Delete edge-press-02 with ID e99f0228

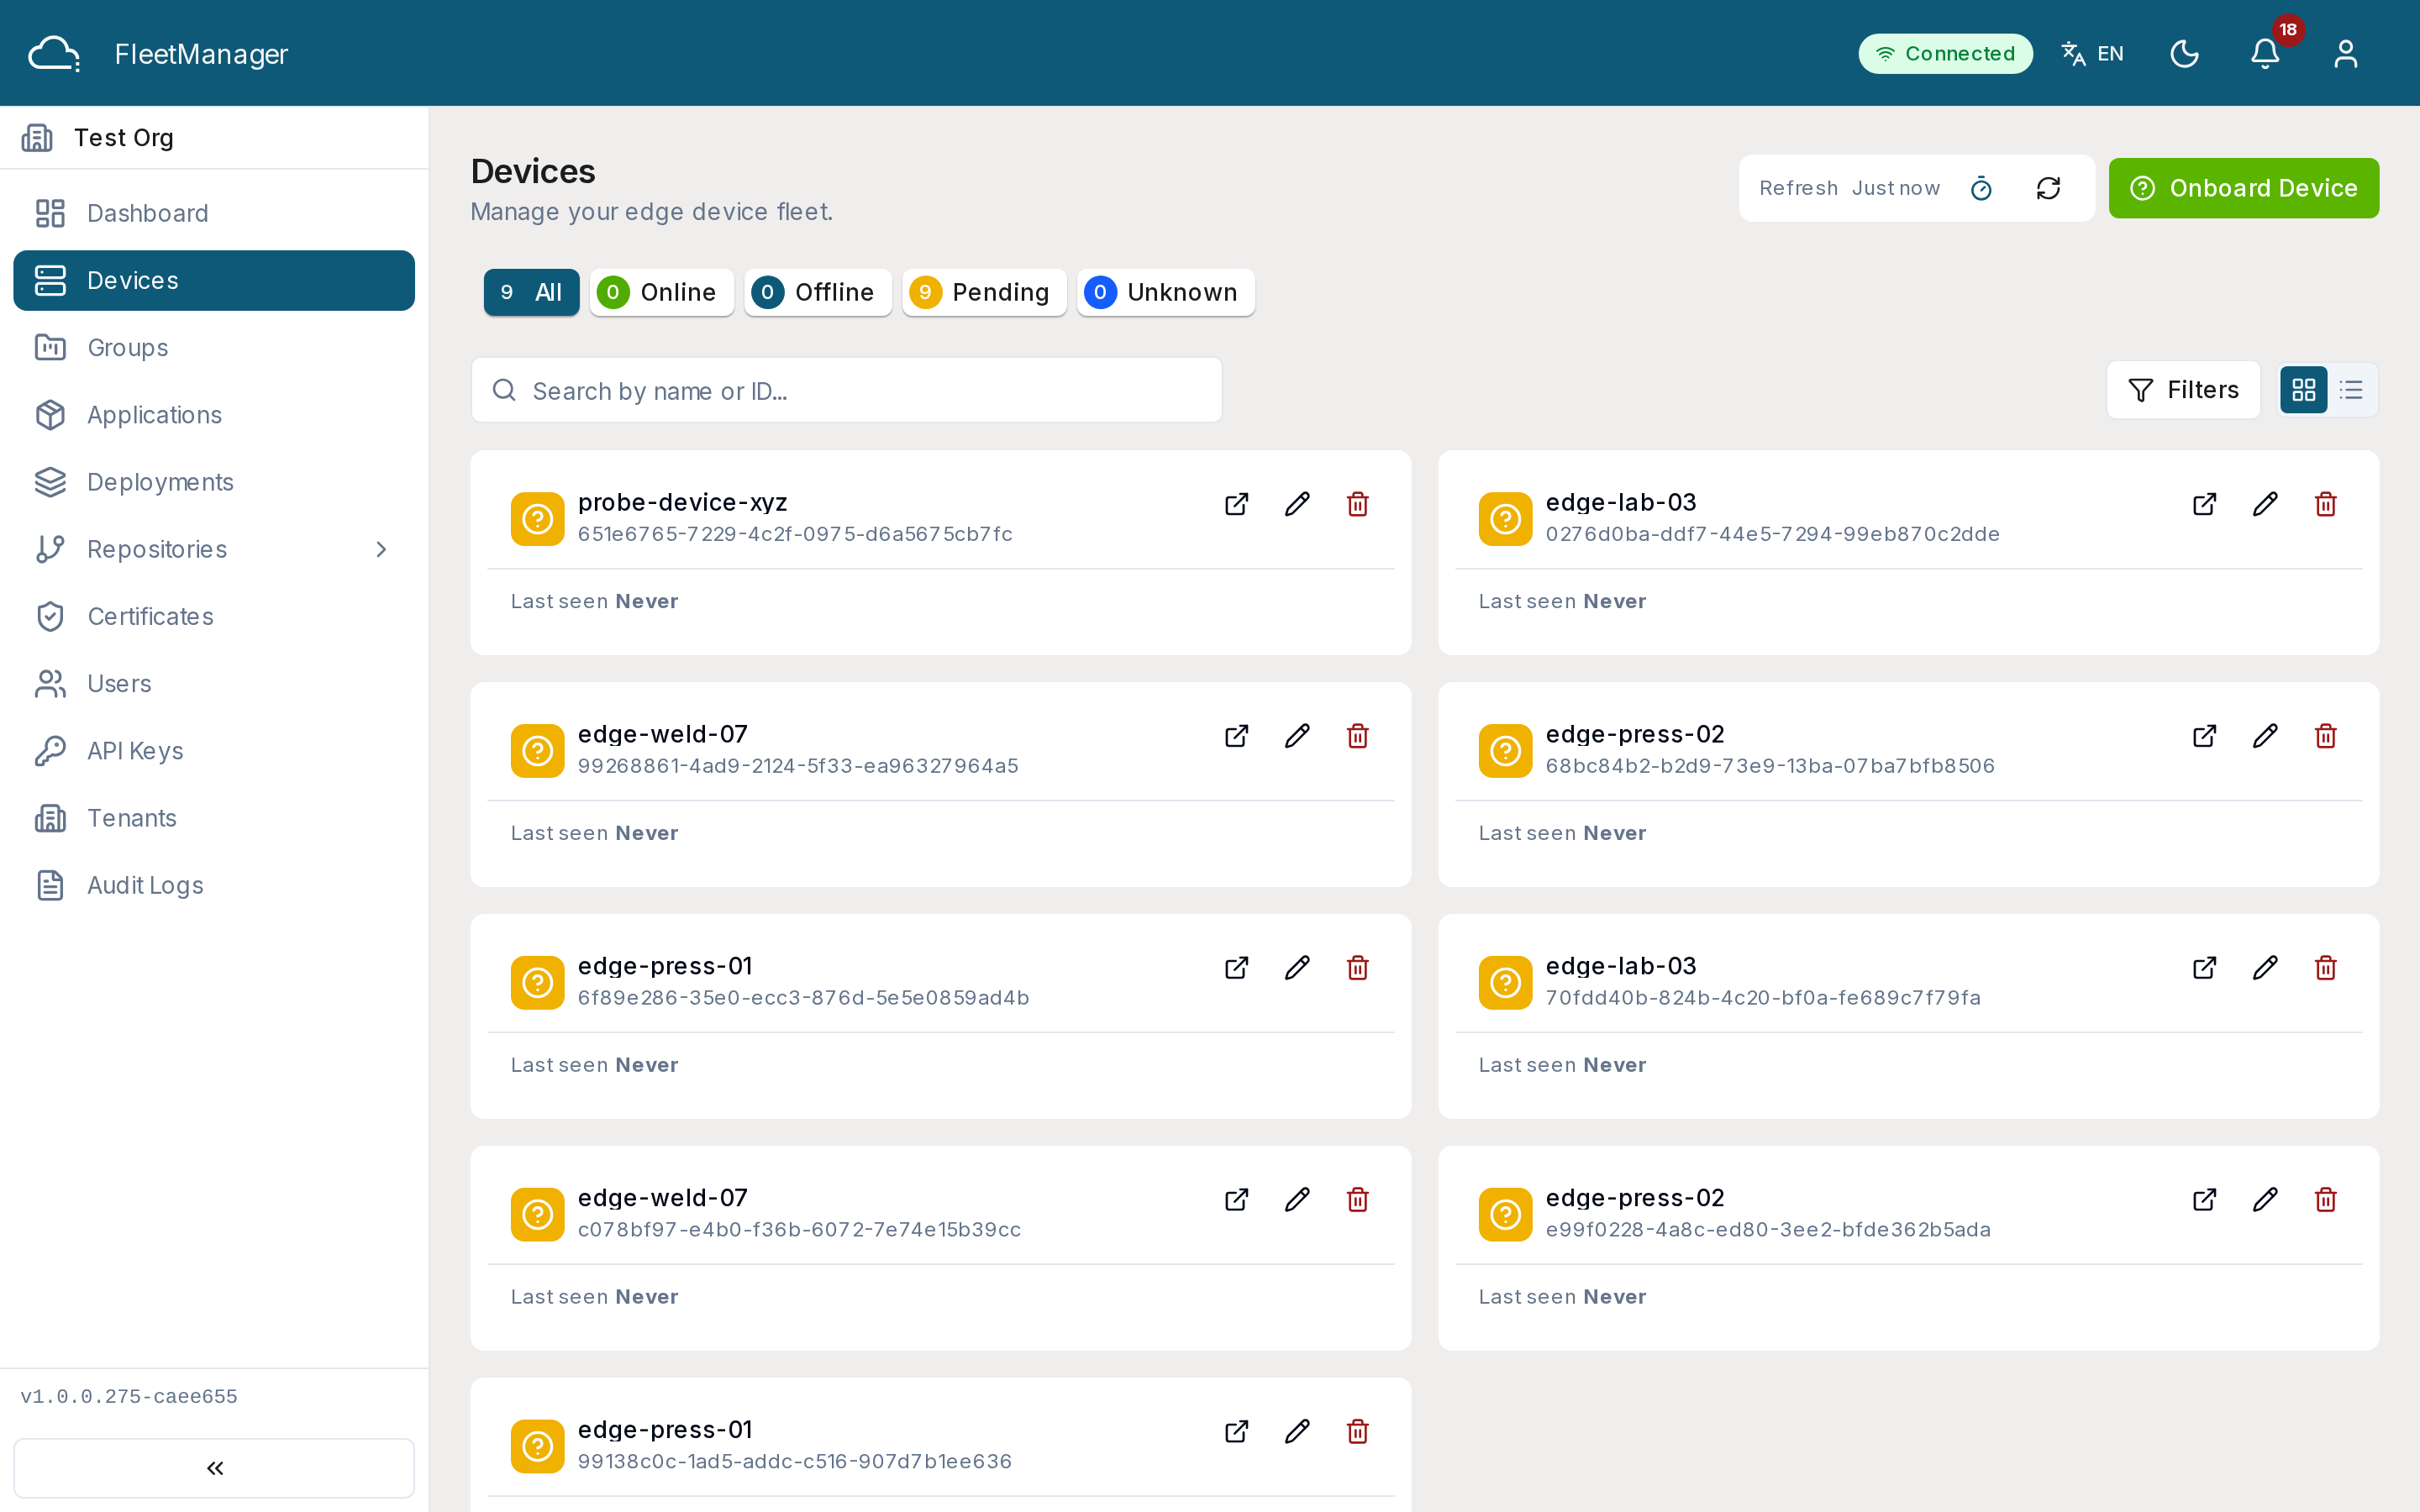pyautogui.click(x=2325, y=1200)
